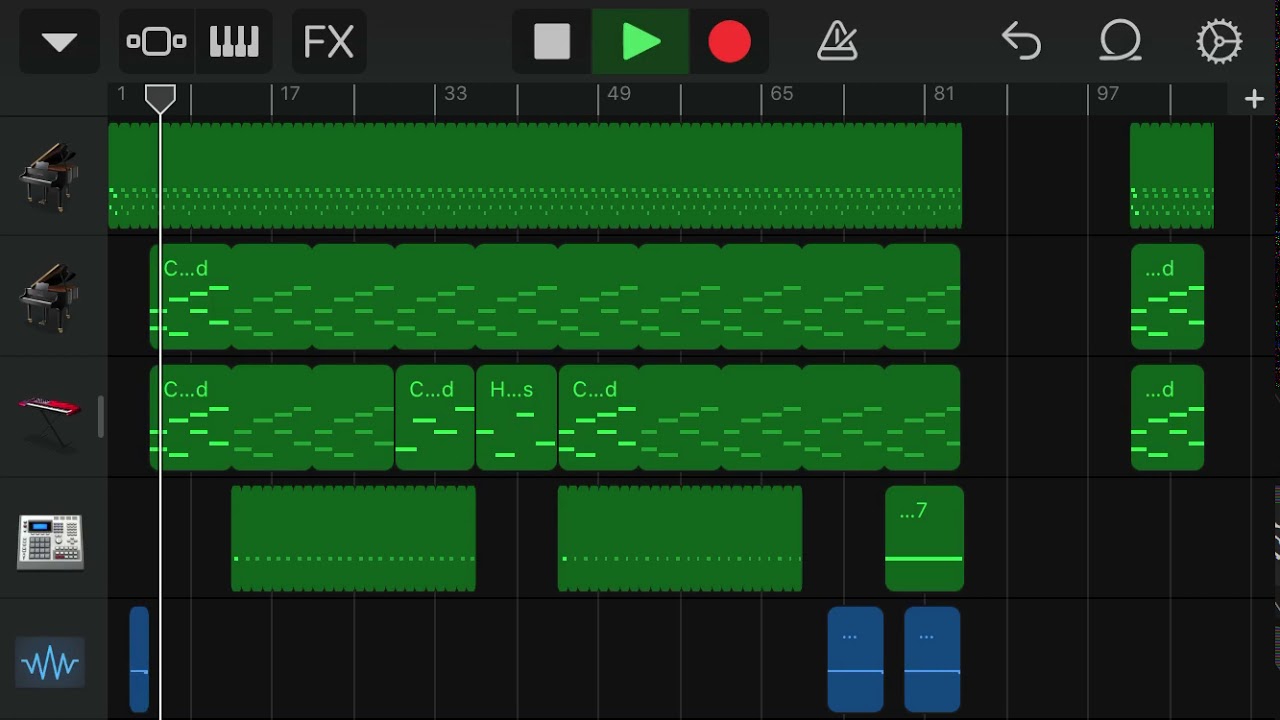Click the playhead handle on the ruler
Viewport: 1280px width, 720px height.
coord(160,98)
